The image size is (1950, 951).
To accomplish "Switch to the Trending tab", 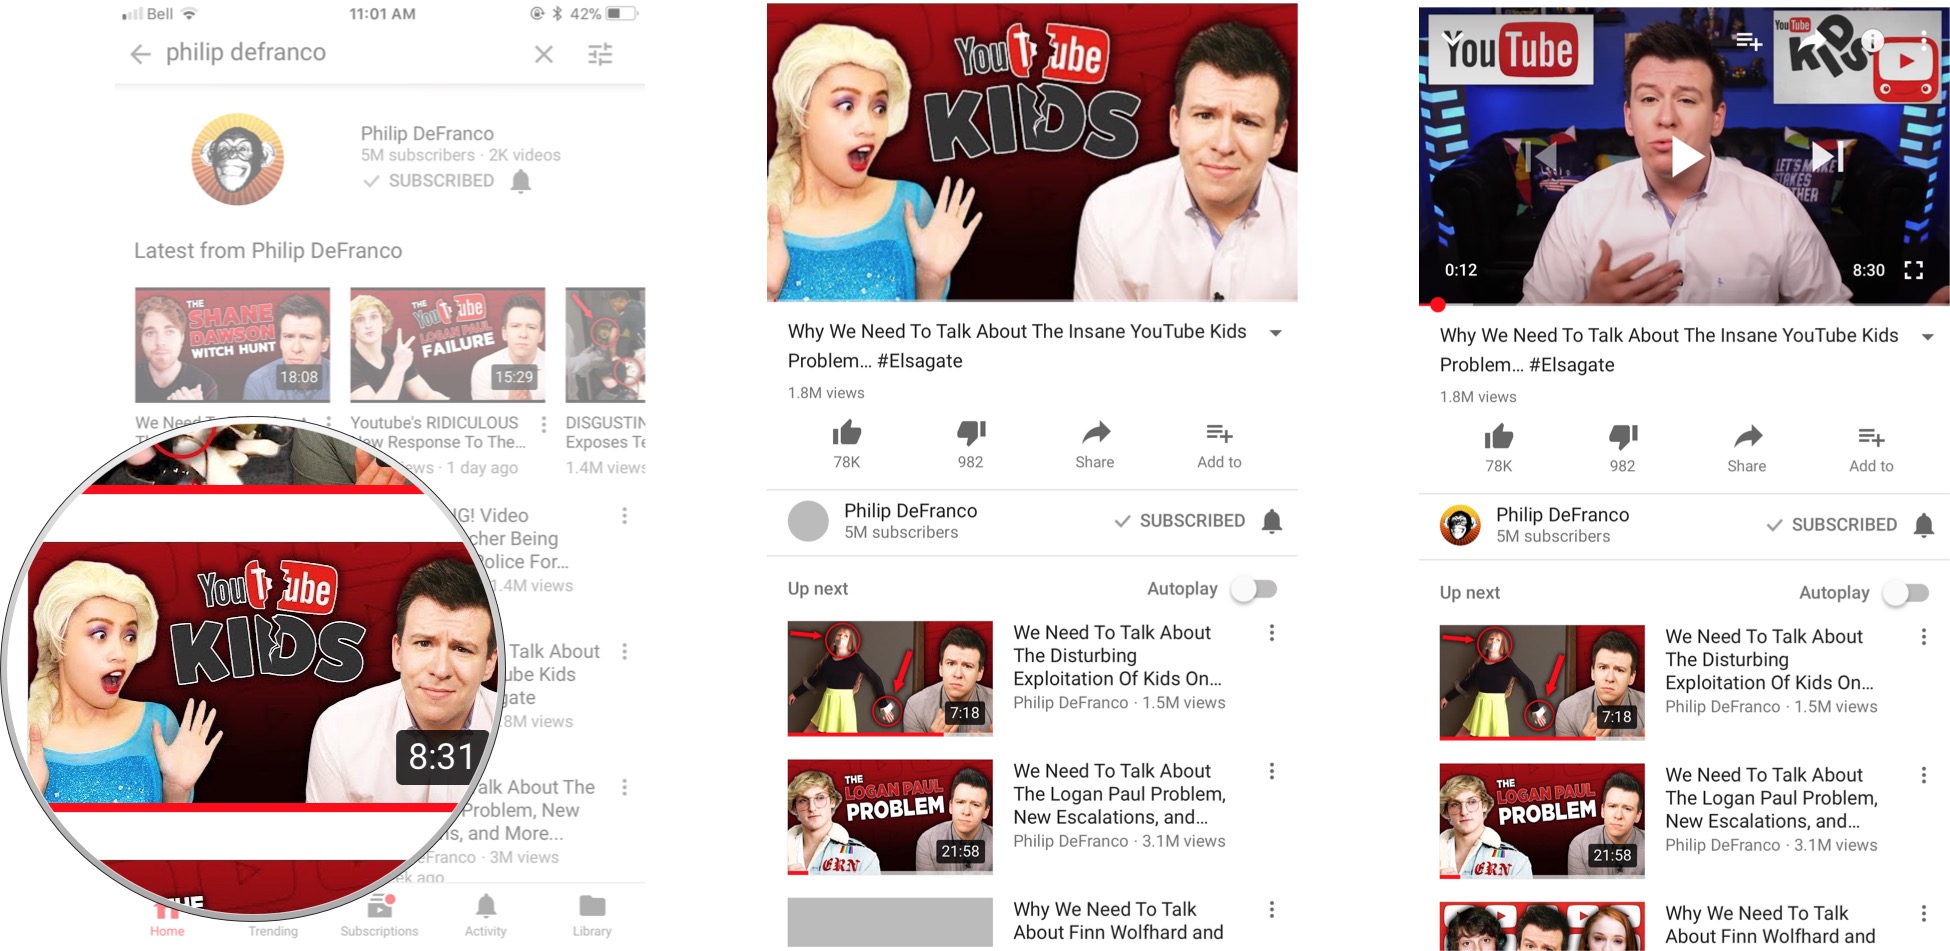I will pyautogui.click(x=273, y=916).
